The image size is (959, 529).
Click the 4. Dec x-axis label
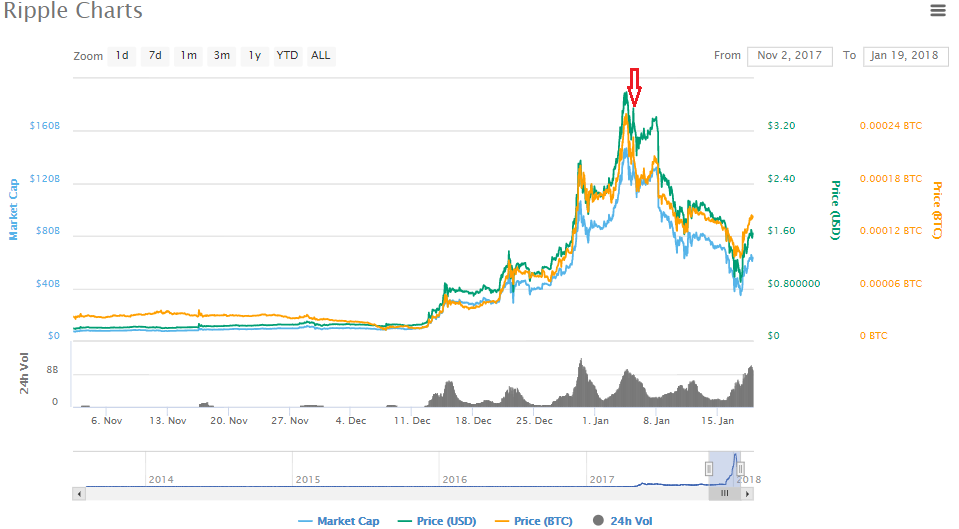tap(350, 421)
